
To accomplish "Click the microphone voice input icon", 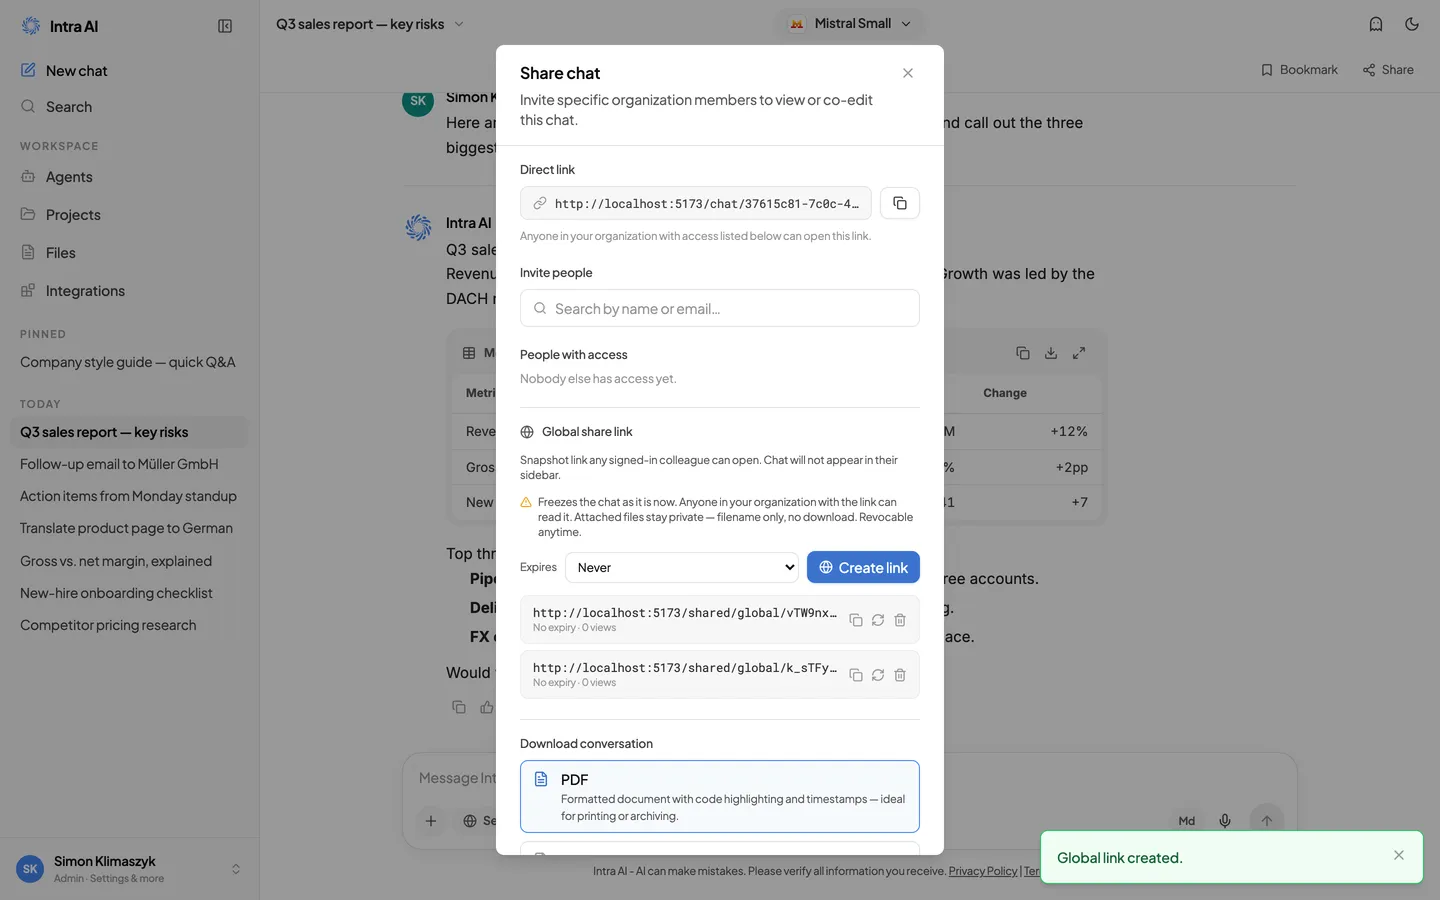I will 1225,821.
